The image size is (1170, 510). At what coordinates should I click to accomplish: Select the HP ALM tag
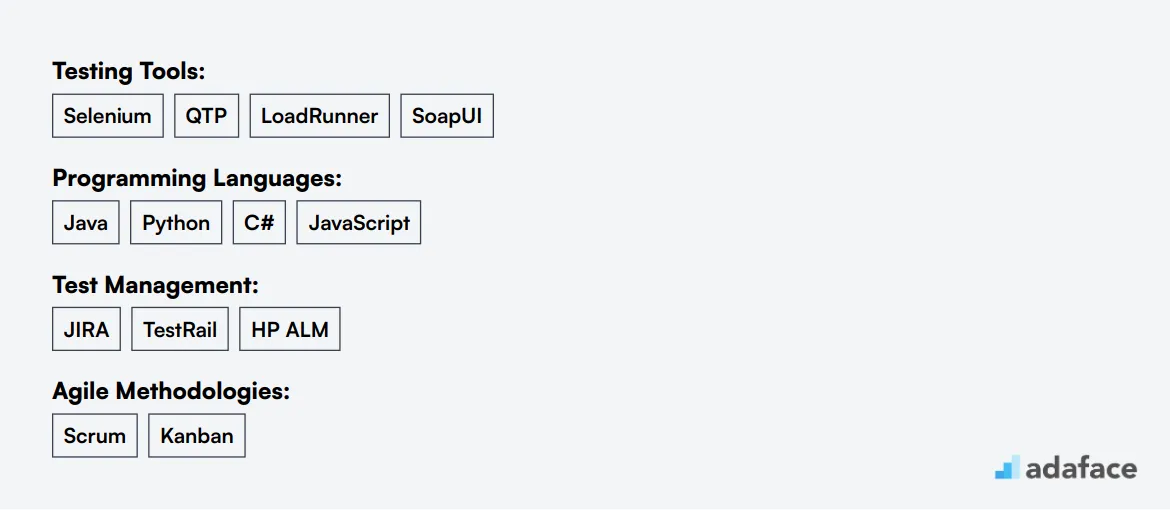[x=290, y=329]
